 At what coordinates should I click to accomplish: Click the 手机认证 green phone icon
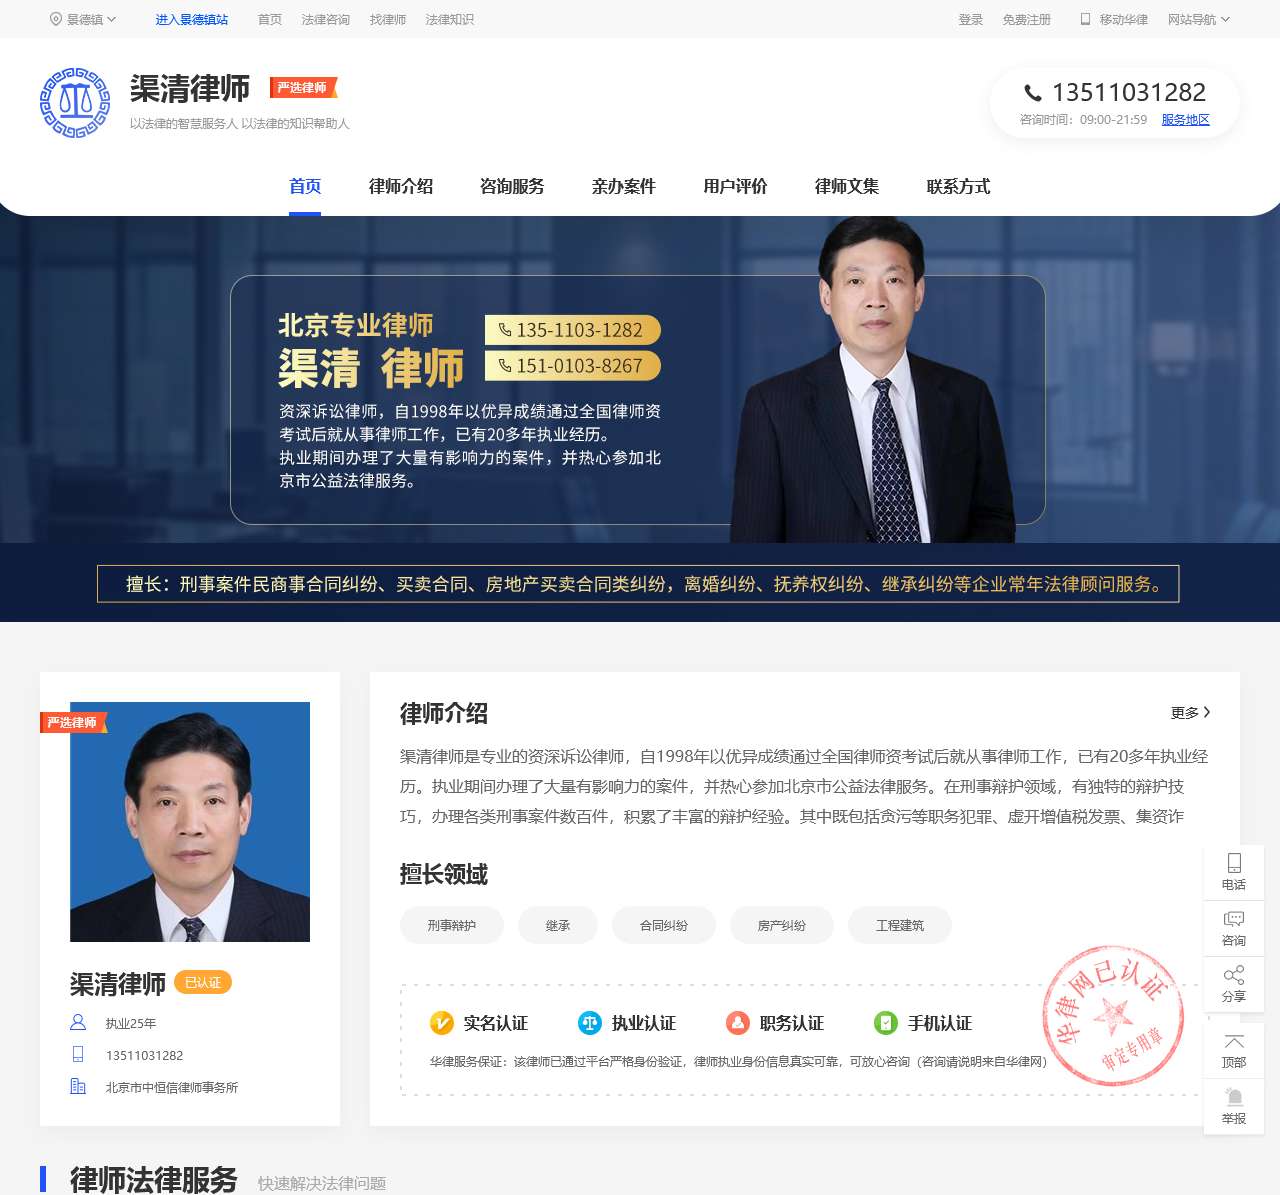click(886, 1023)
